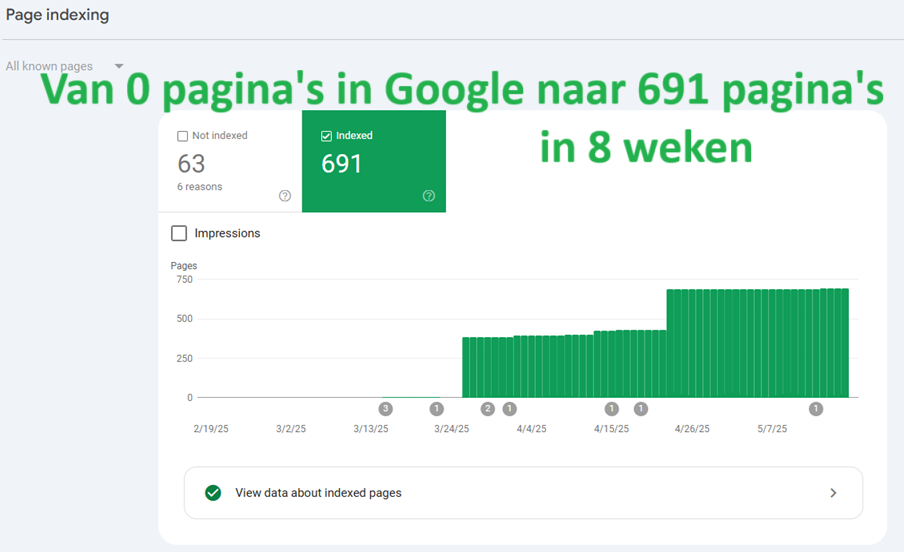Click annotation marker above 4/15/25 date

point(612,409)
